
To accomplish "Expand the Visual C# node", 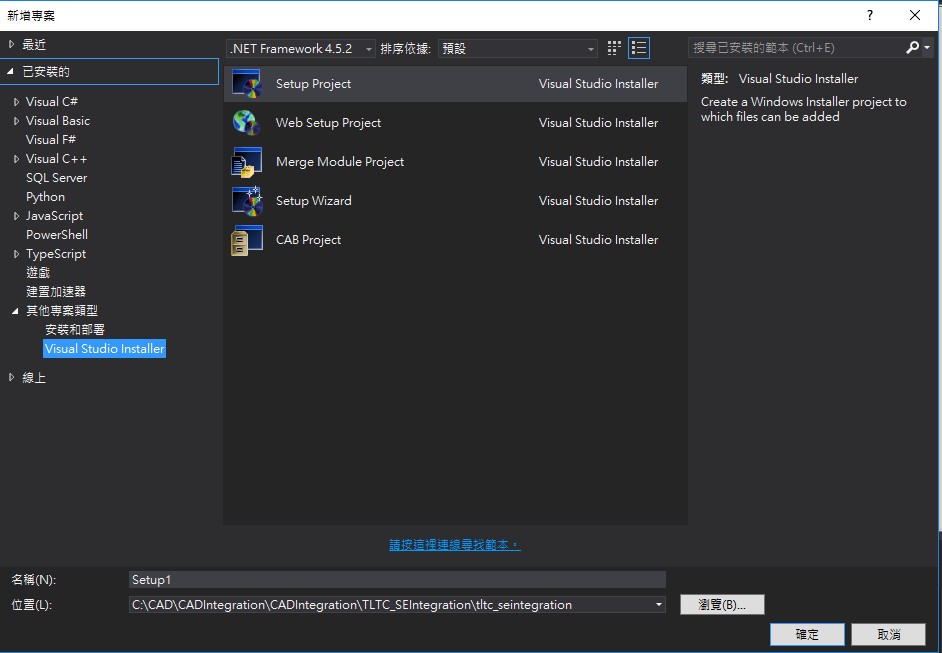I will (16, 102).
